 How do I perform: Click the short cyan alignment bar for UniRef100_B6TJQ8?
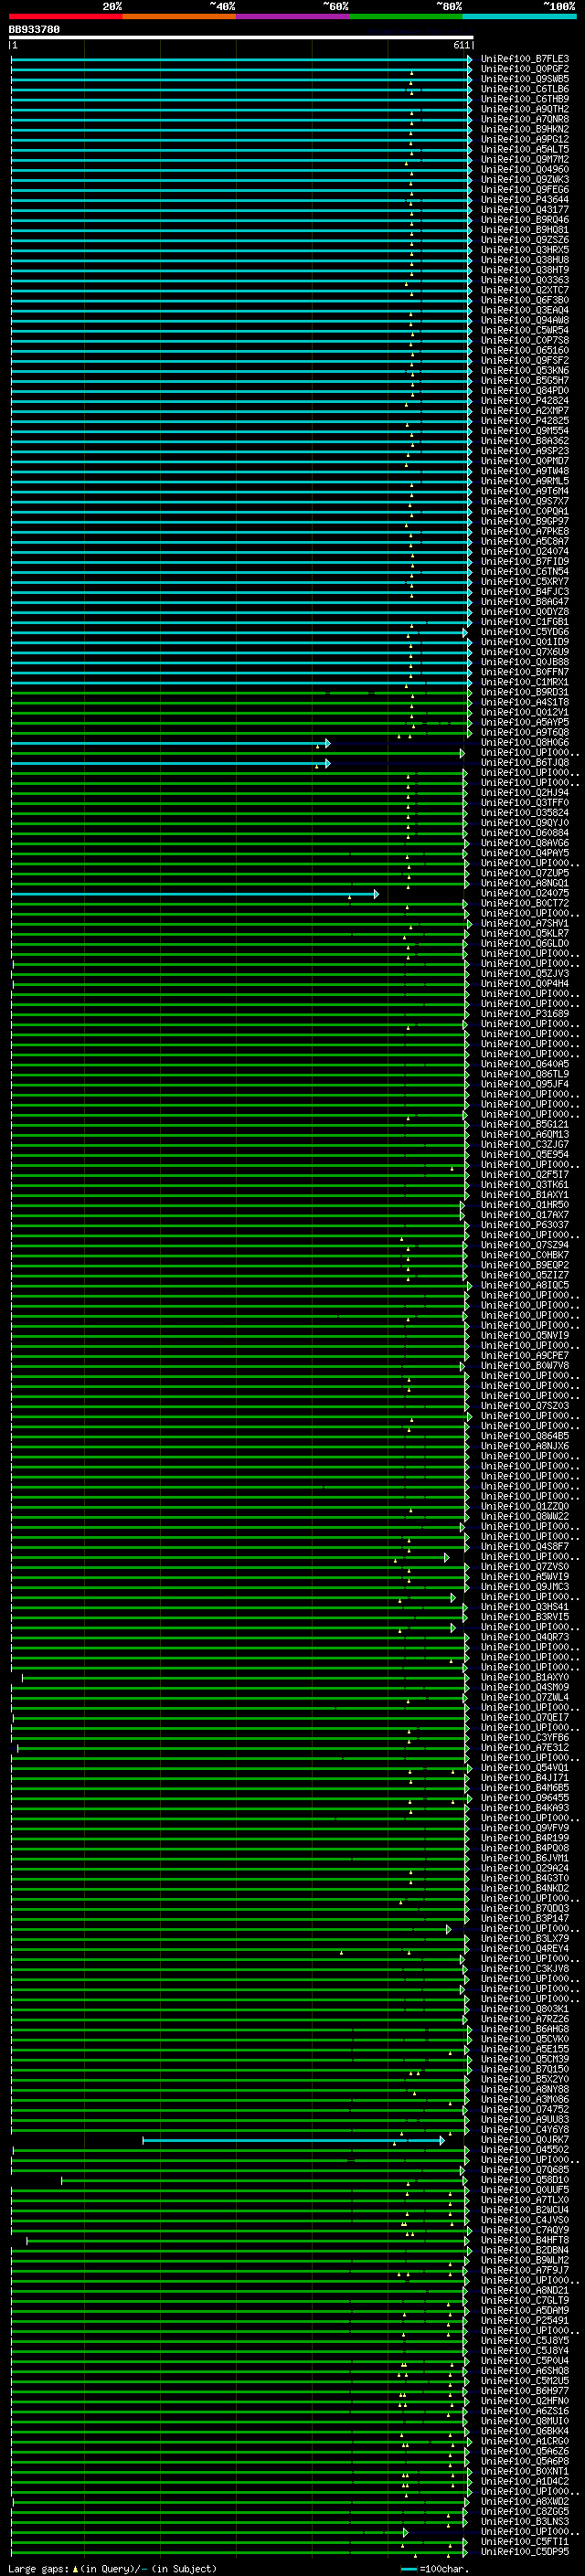click(x=170, y=763)
